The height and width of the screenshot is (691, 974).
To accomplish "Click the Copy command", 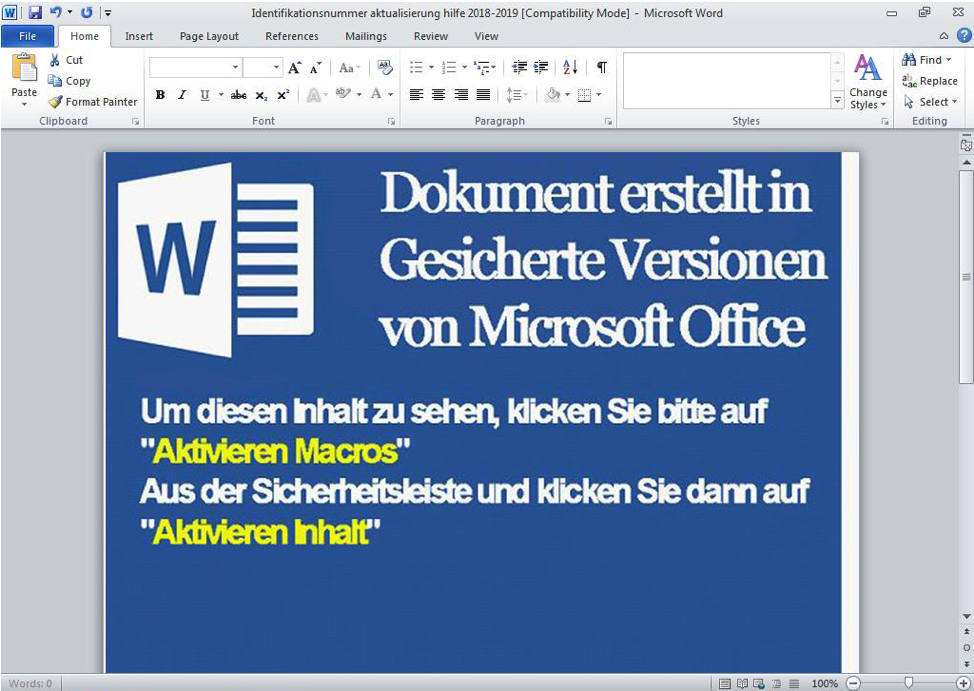I will click(70, 81).
